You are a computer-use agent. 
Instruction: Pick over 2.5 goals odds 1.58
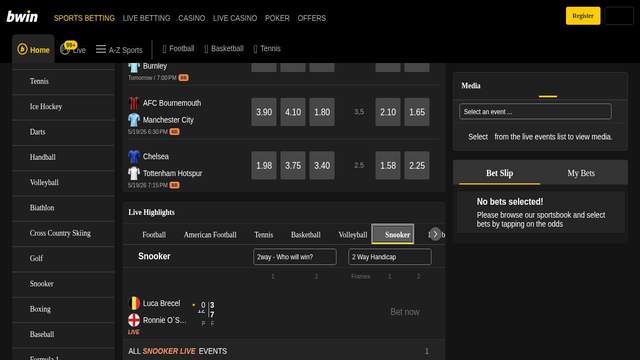(388, 165)
